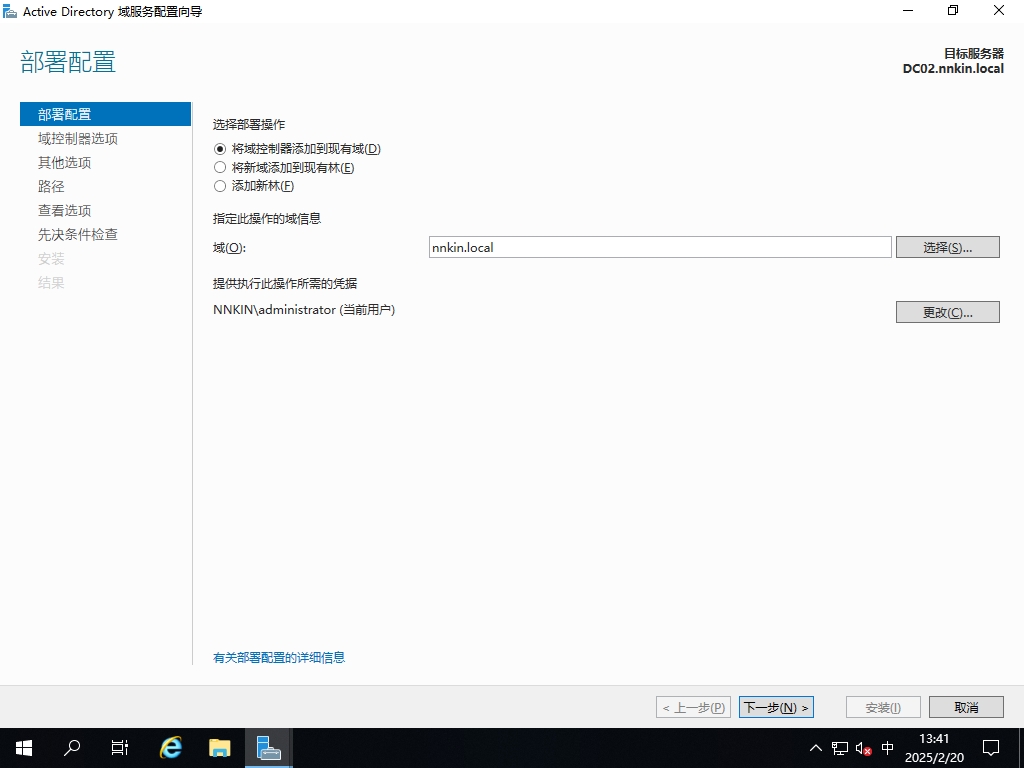Open Task View from the taskbar

[120, 747]
